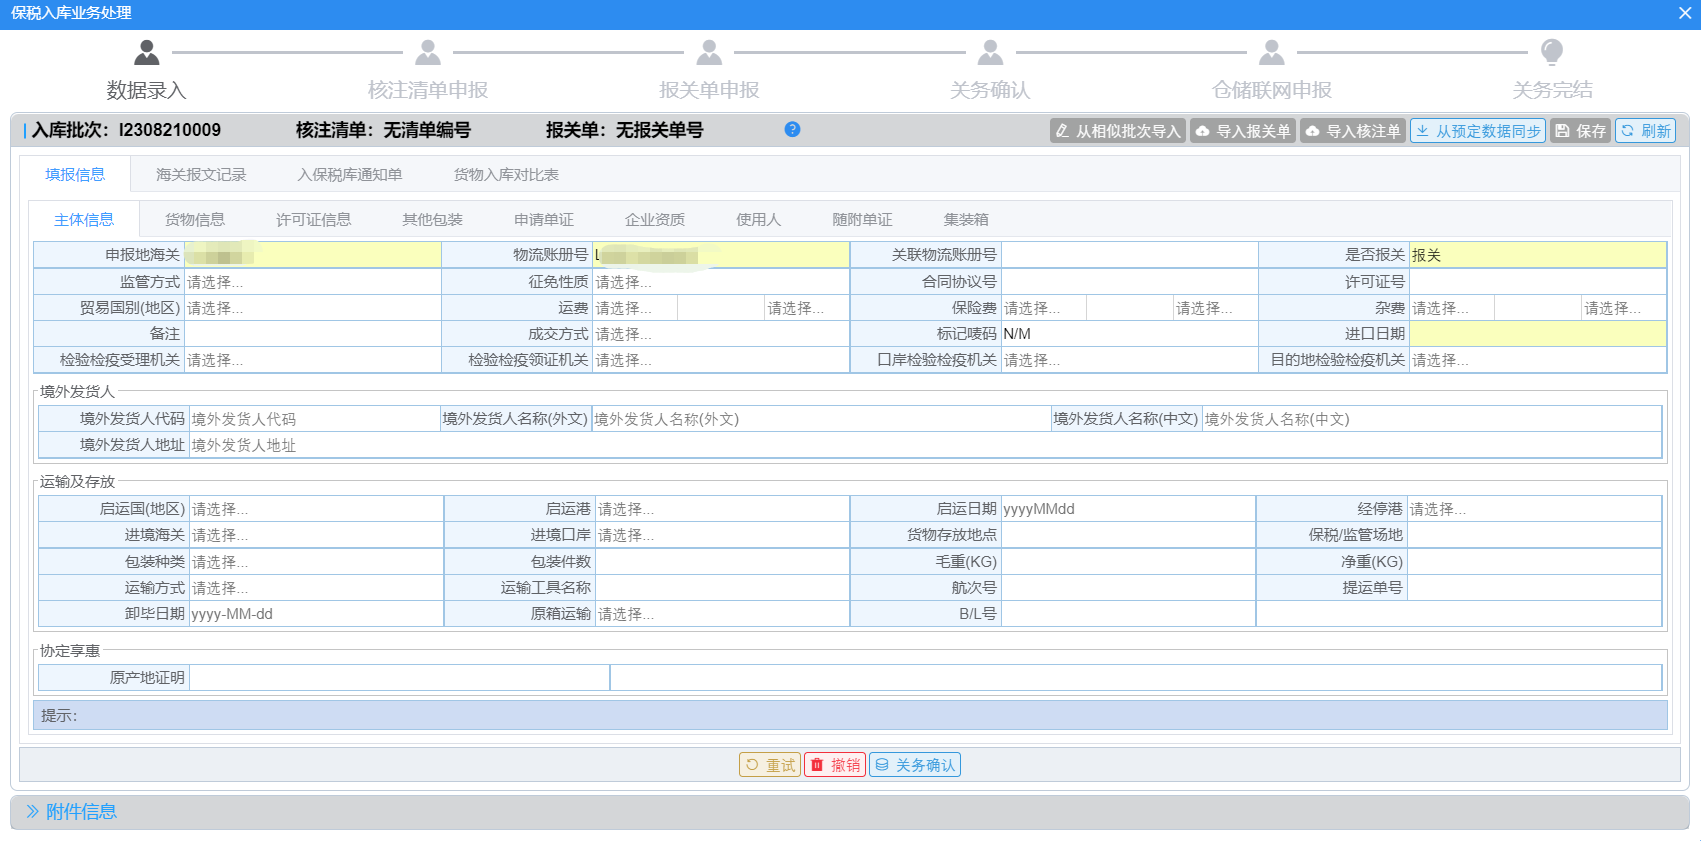1701x841 pixels.
Task: Open the 经停港 dropdown
Action: point(1534,509)
